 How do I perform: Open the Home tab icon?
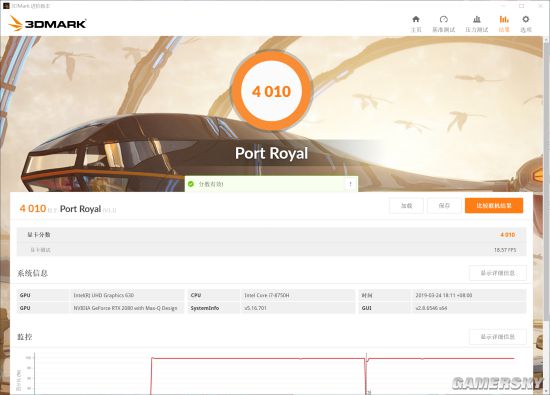416,19
